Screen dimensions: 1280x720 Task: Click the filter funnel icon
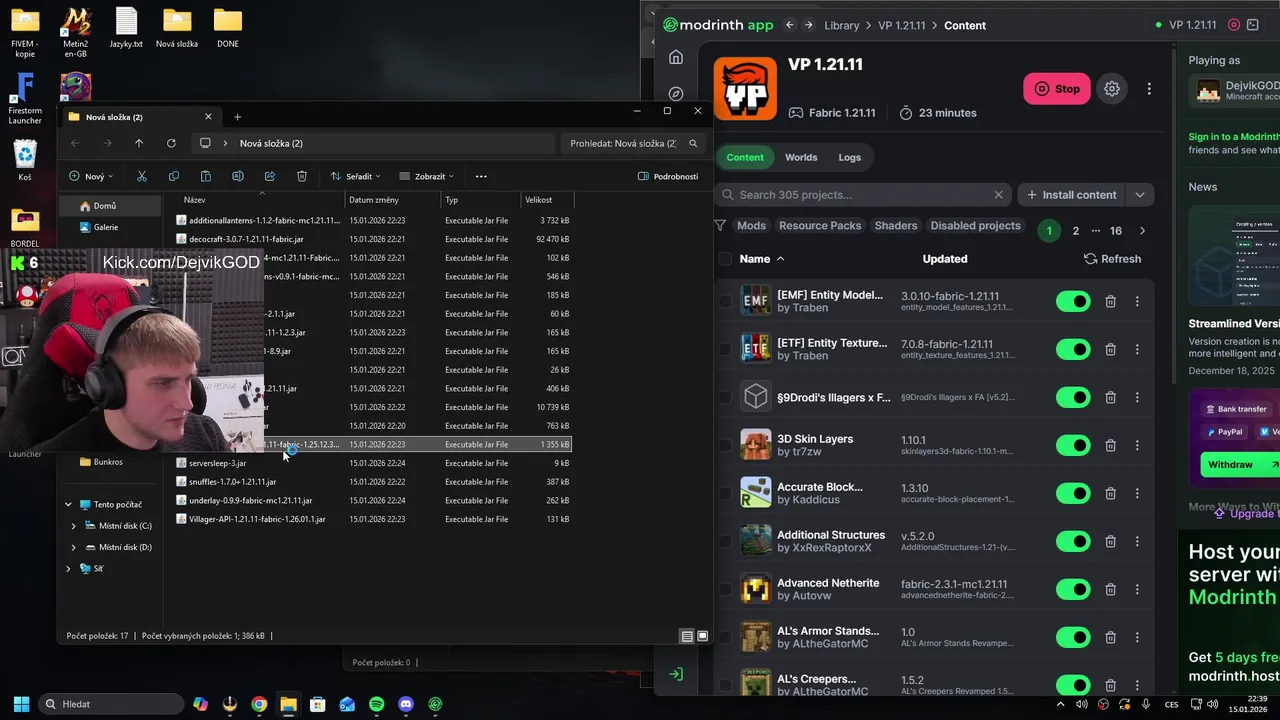(720, 226)
